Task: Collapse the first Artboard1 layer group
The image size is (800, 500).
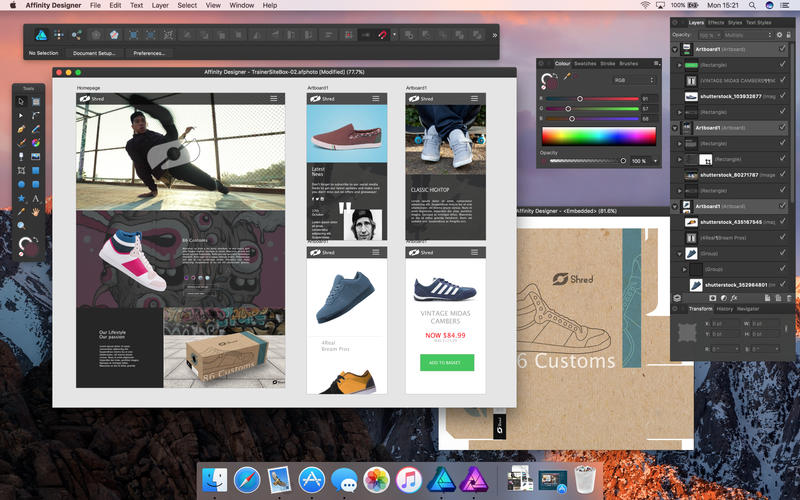Action: pyautogui.click(x=675, y=49)
